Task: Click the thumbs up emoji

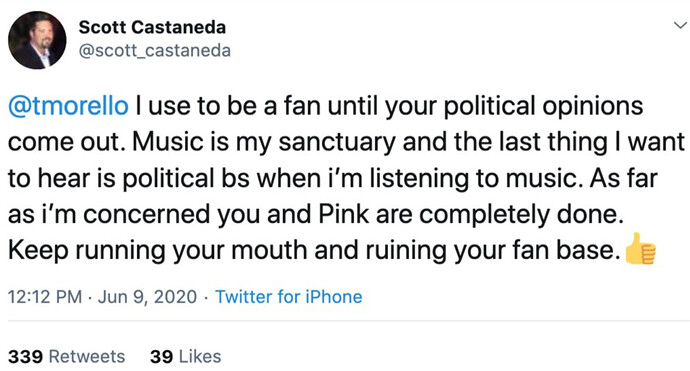Action: tap(641, 249)
